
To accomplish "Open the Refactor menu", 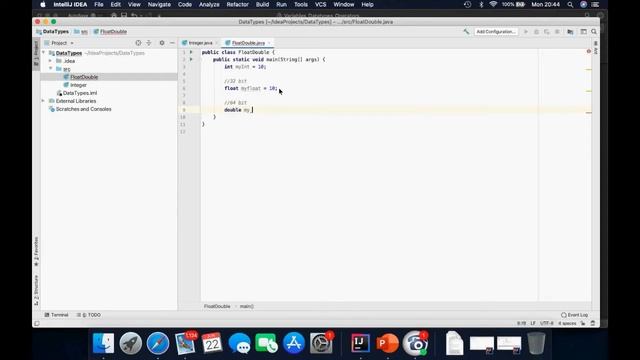I will click(x=238, y=4).
